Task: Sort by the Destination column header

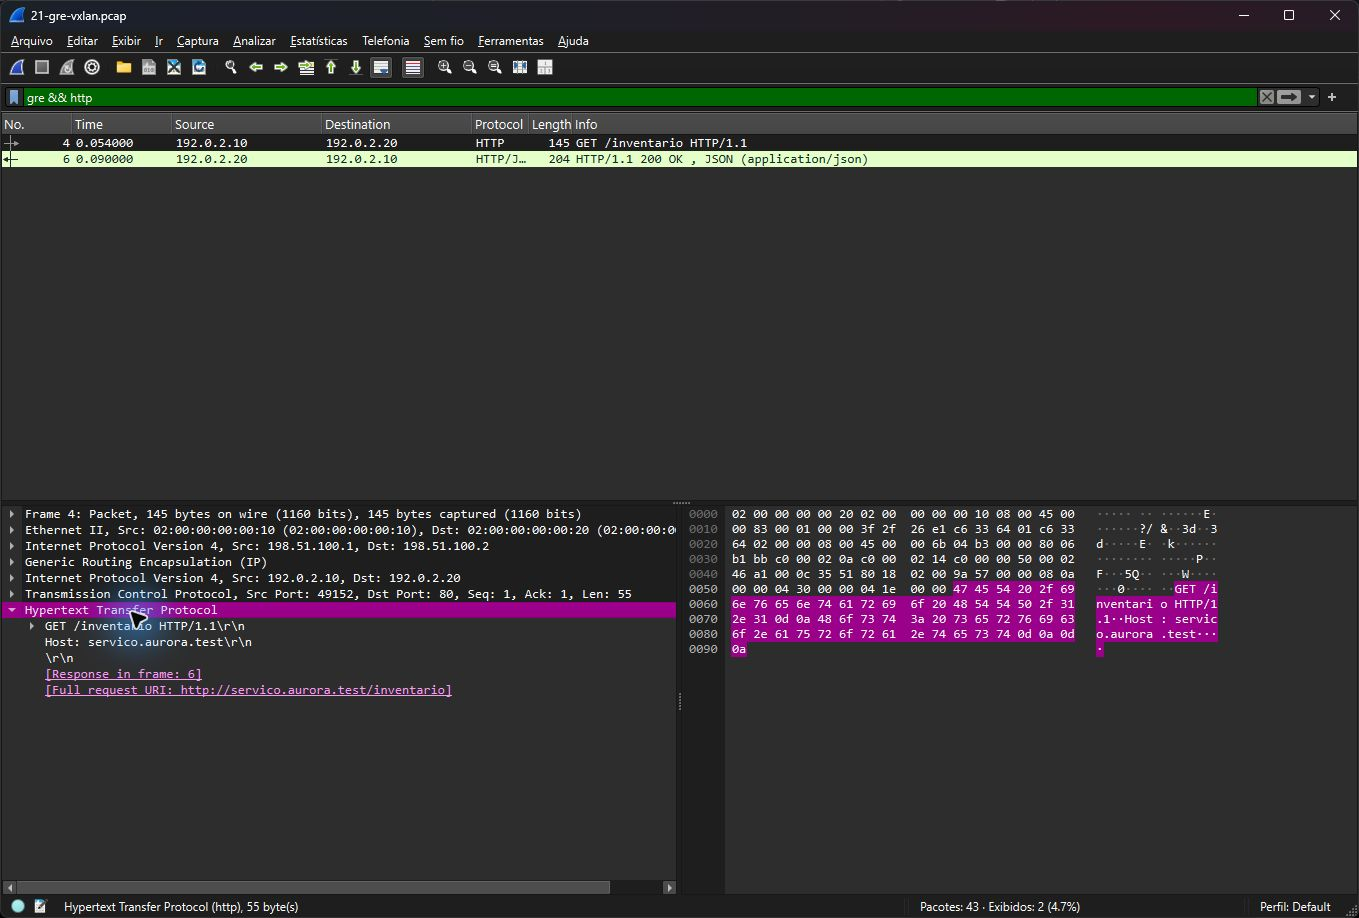Action: pyautogui.click(x=396, y=124)
